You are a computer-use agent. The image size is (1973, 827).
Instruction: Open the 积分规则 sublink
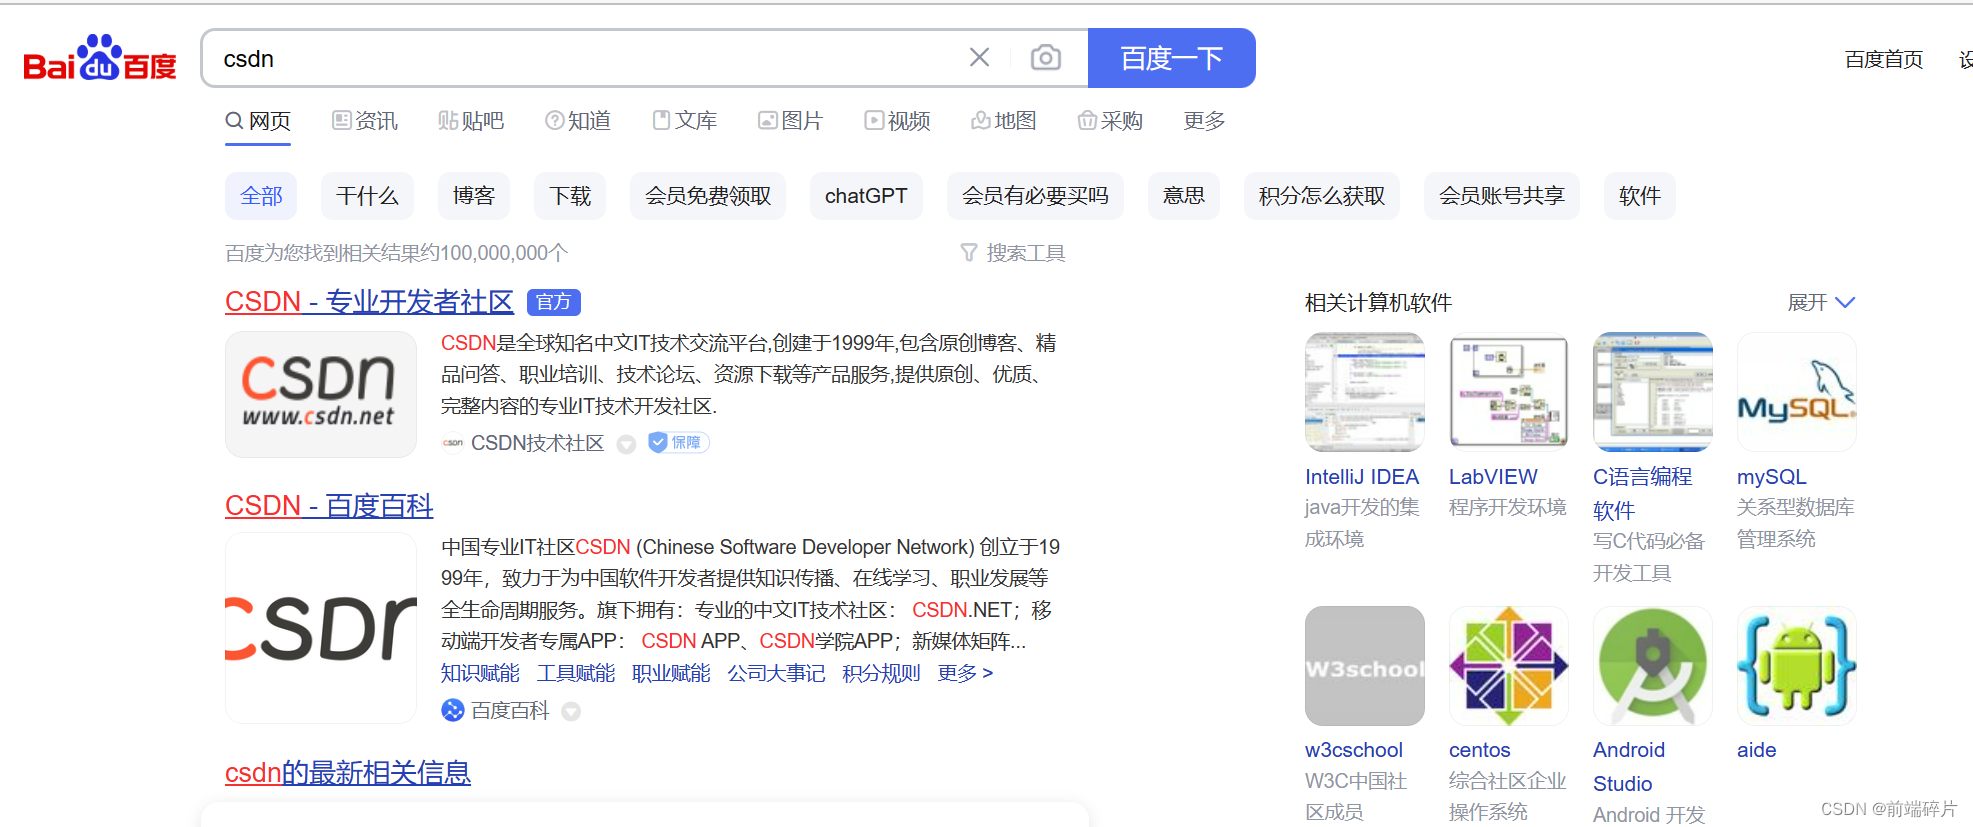[x=881, y=673]
